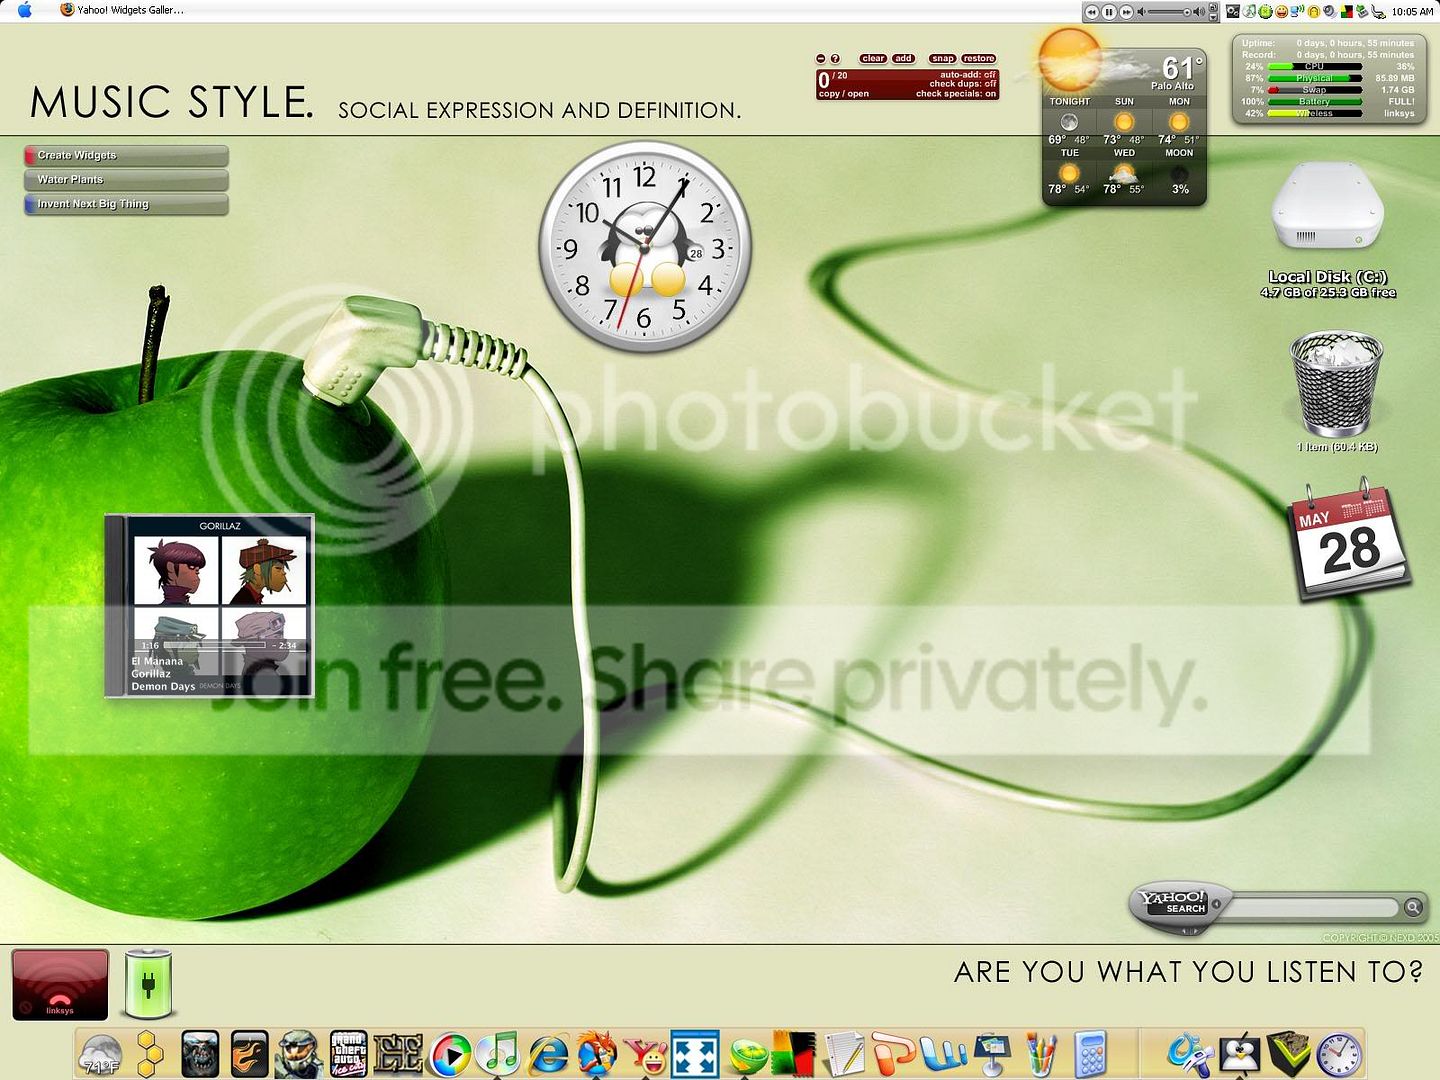Launch Firefox from the dock
Image resolution: width=1440 pixels, height=1080 pixels.
(x=597, y=1055)
